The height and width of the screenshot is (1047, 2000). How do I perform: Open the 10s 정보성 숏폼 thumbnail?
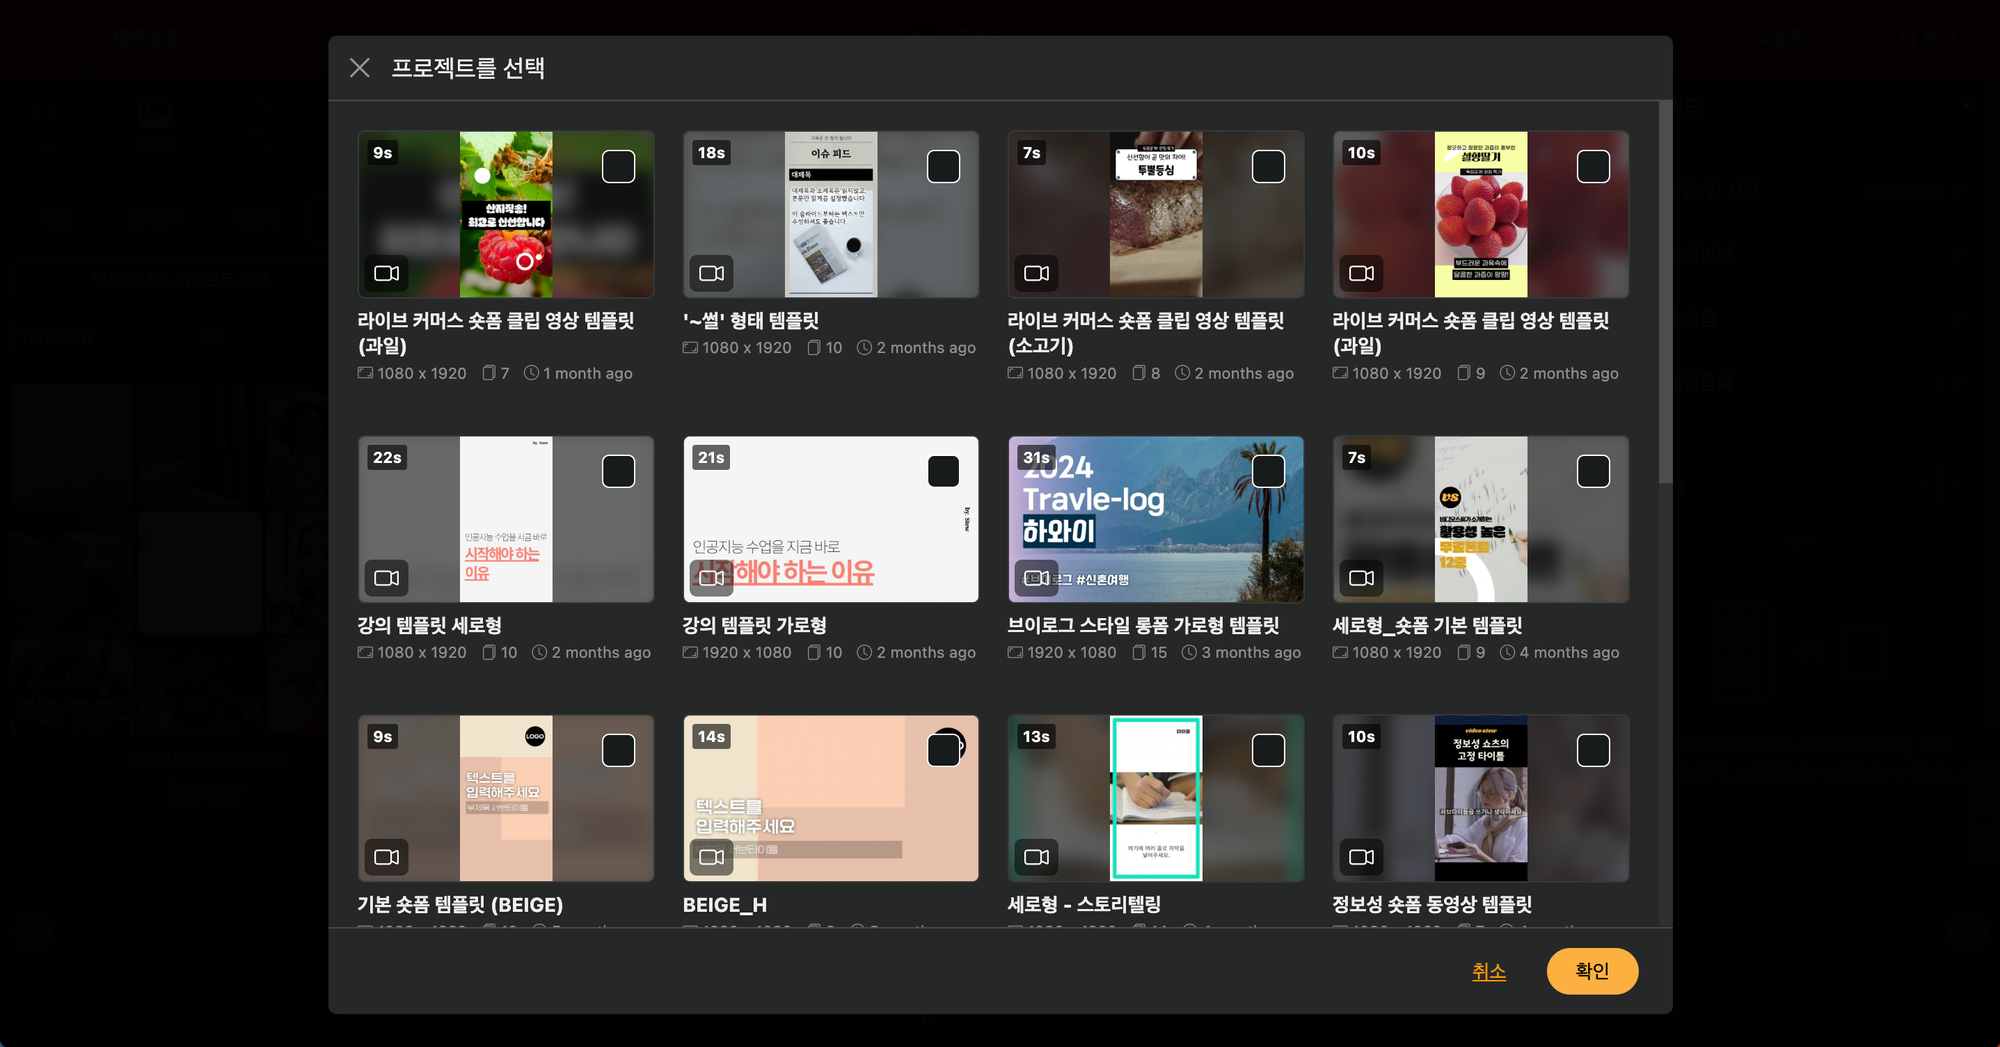[x=1481, y=798]
